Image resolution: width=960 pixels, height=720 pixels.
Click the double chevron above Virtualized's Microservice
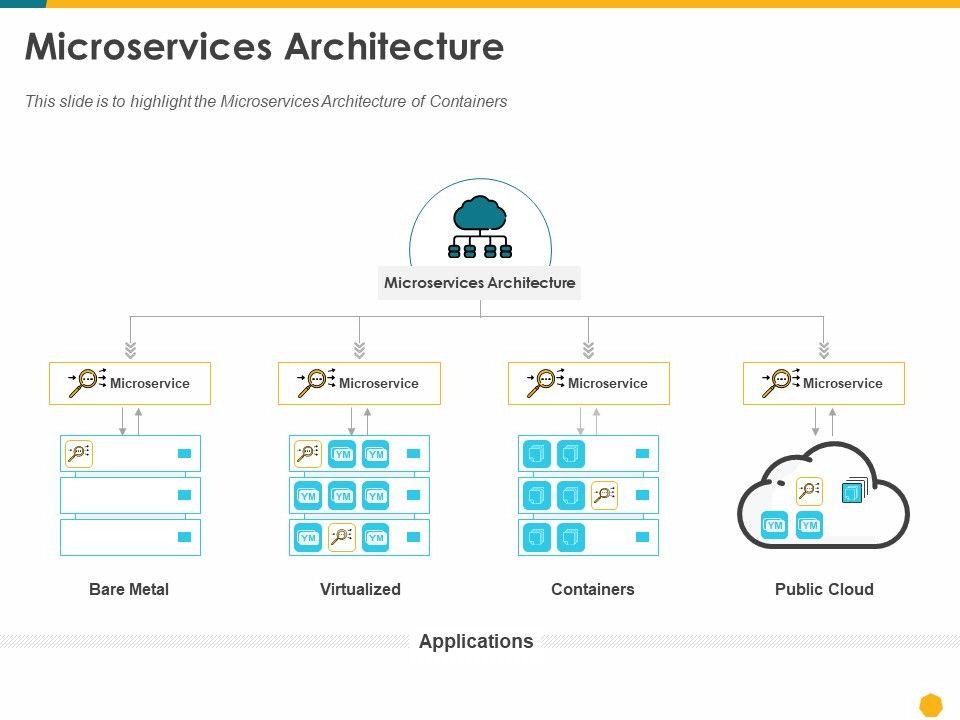[x=359, y=350]
